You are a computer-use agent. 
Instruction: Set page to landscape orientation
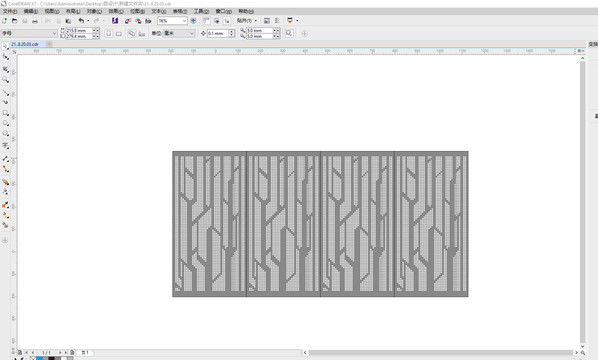[119, 34]
